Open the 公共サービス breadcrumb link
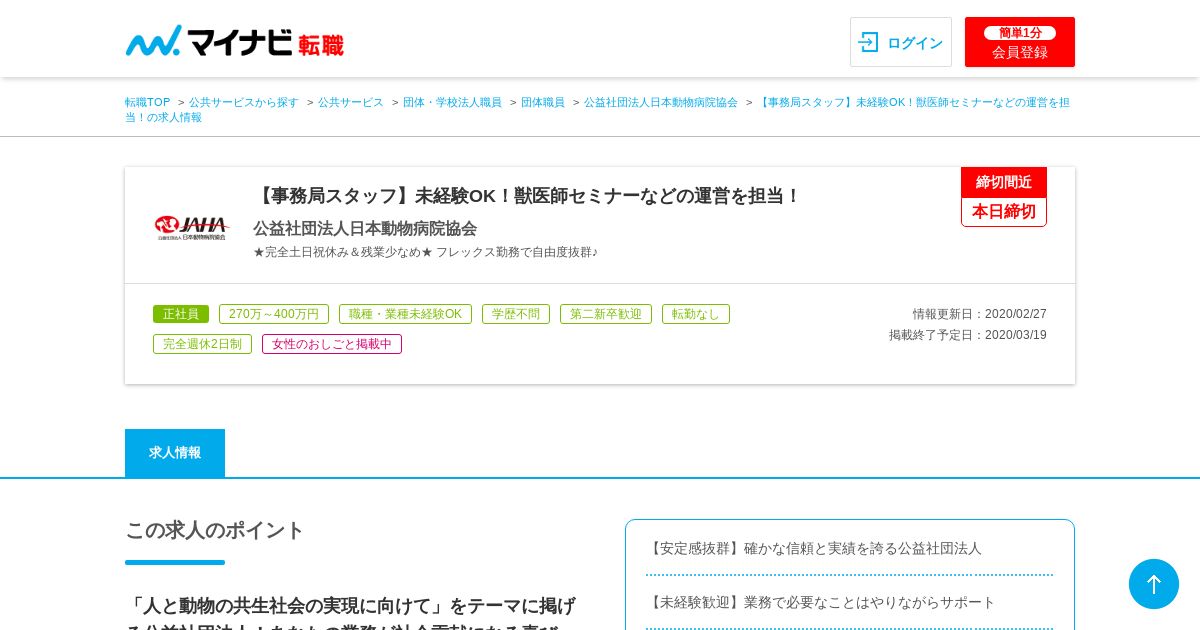 pos(351,102)
